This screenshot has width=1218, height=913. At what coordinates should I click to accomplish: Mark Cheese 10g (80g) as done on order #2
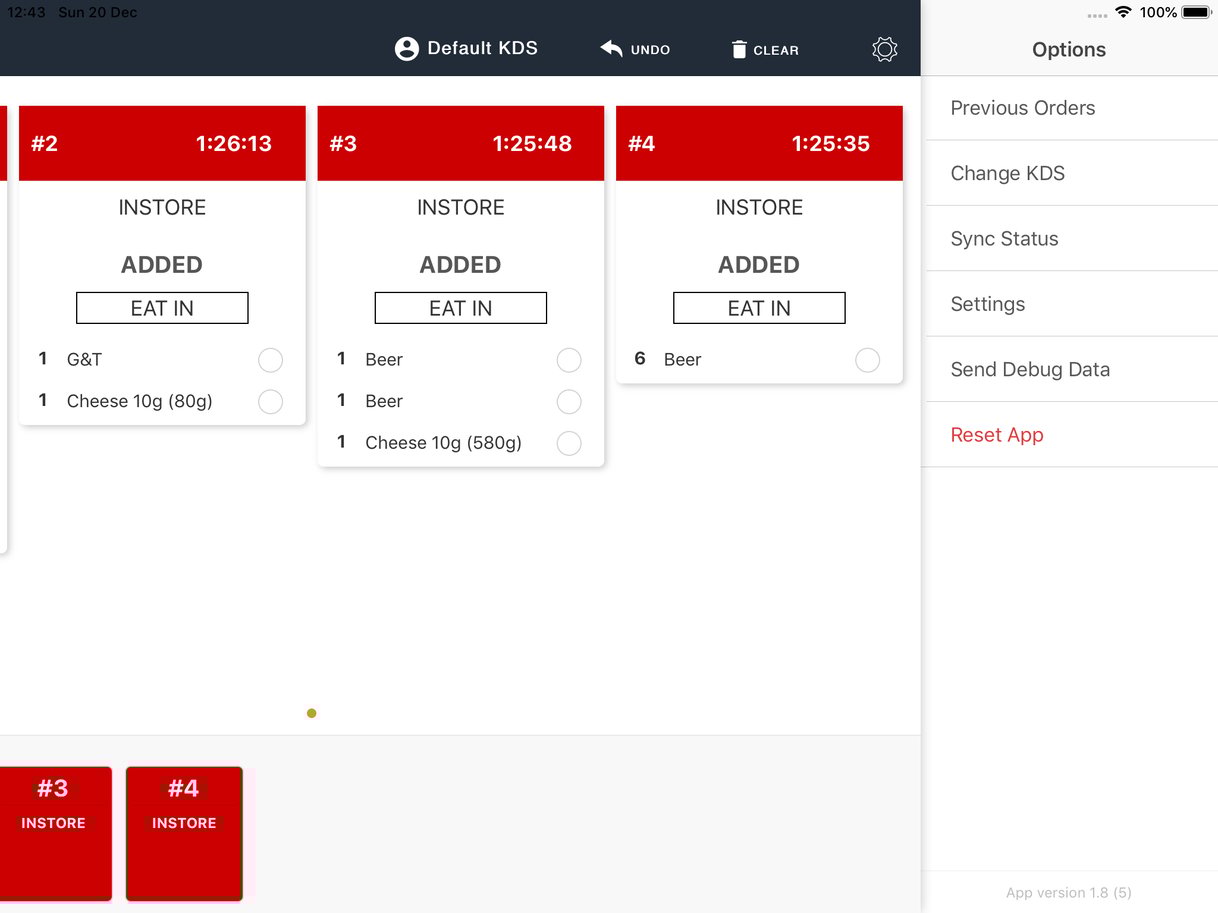coord(270,401)
